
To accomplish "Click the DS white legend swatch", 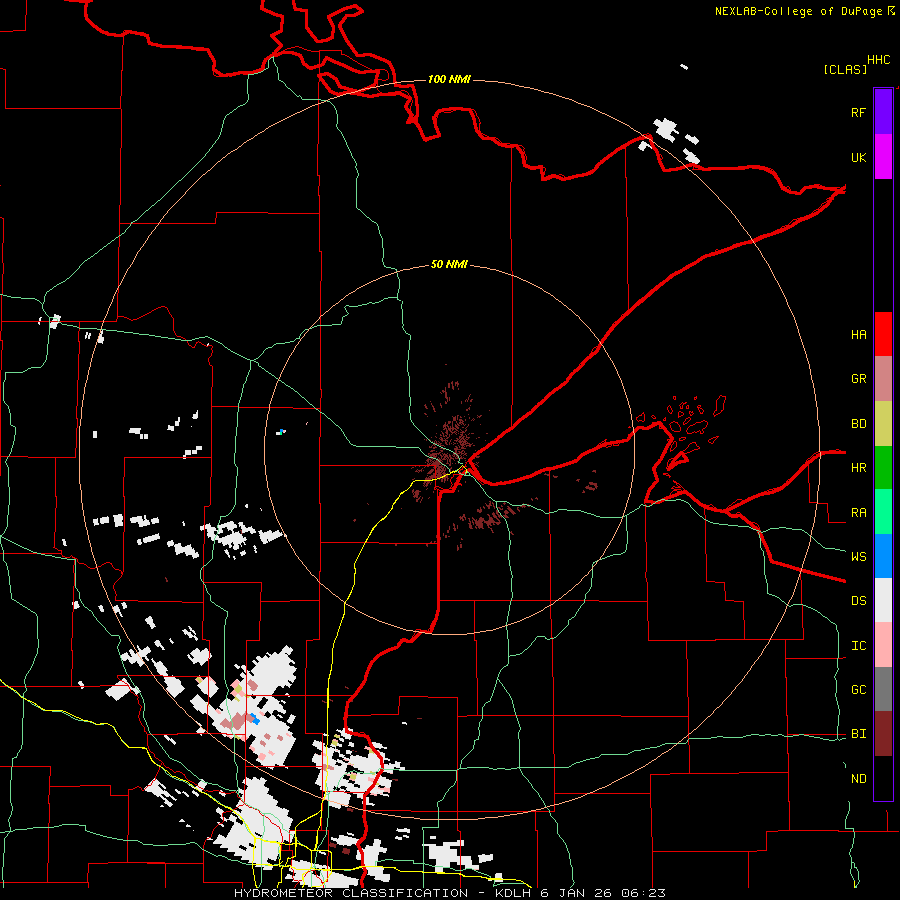I will tap(883, 600).
